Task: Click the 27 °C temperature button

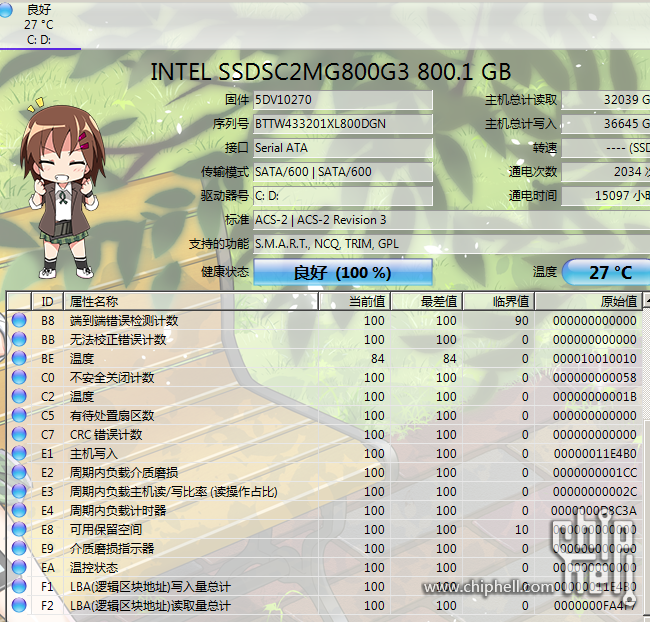Action: (606, 272)
